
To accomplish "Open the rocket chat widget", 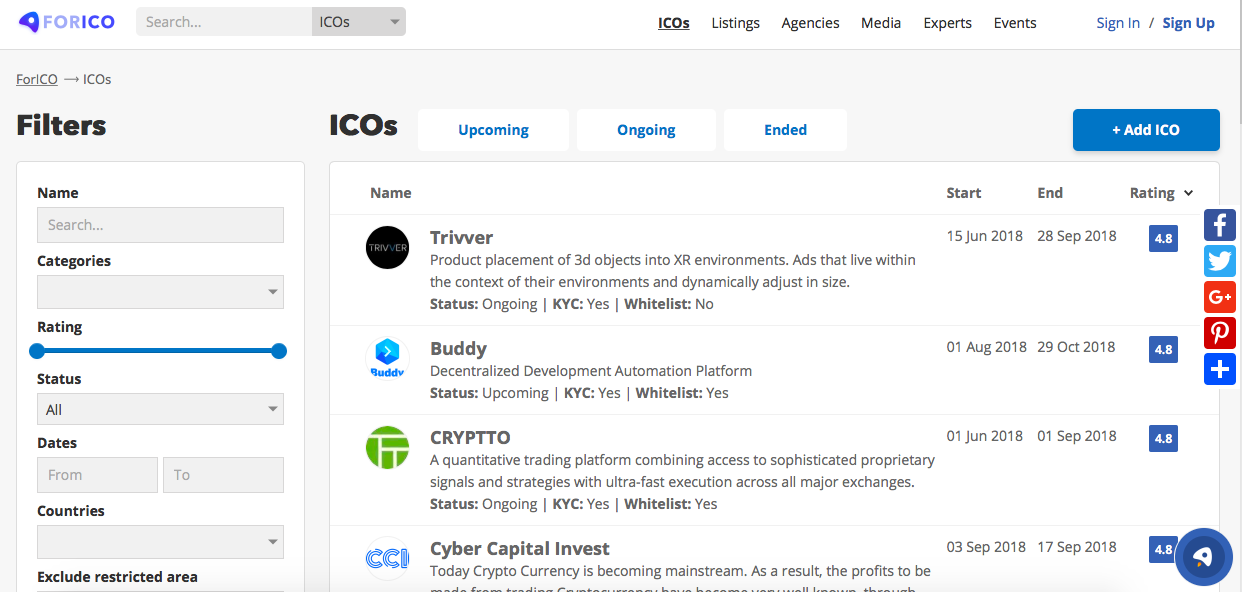I will 1204,556.
